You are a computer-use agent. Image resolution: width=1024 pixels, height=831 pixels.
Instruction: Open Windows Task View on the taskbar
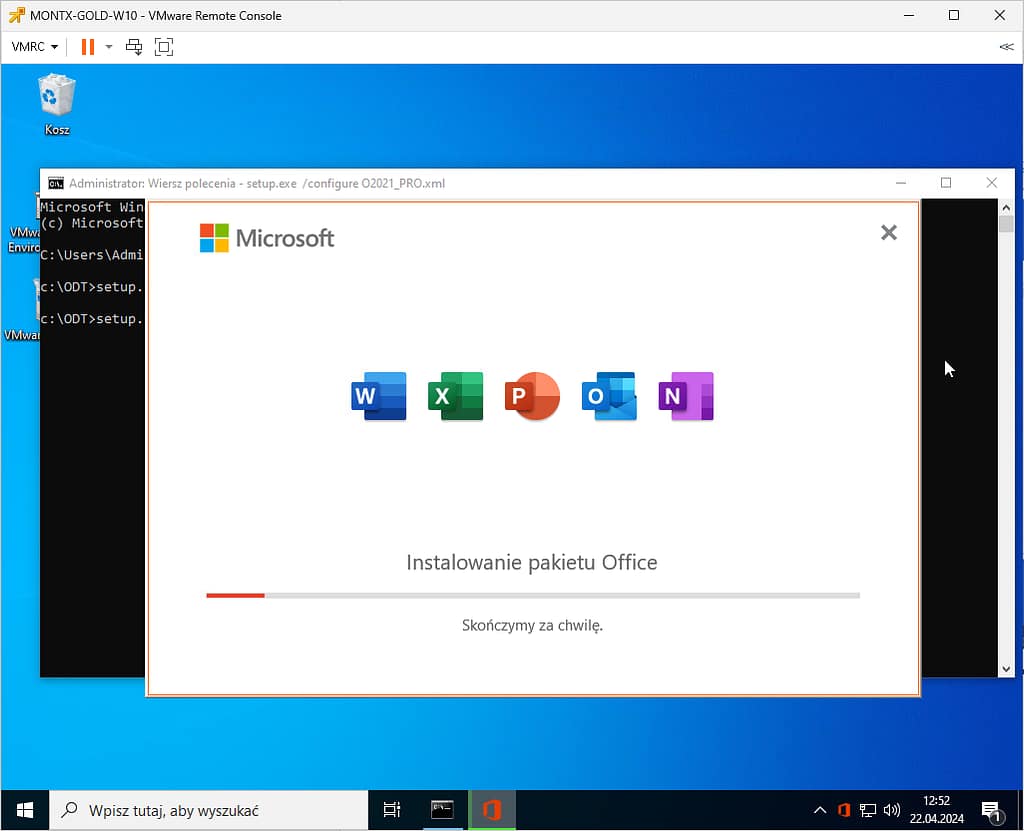[392, 810]
